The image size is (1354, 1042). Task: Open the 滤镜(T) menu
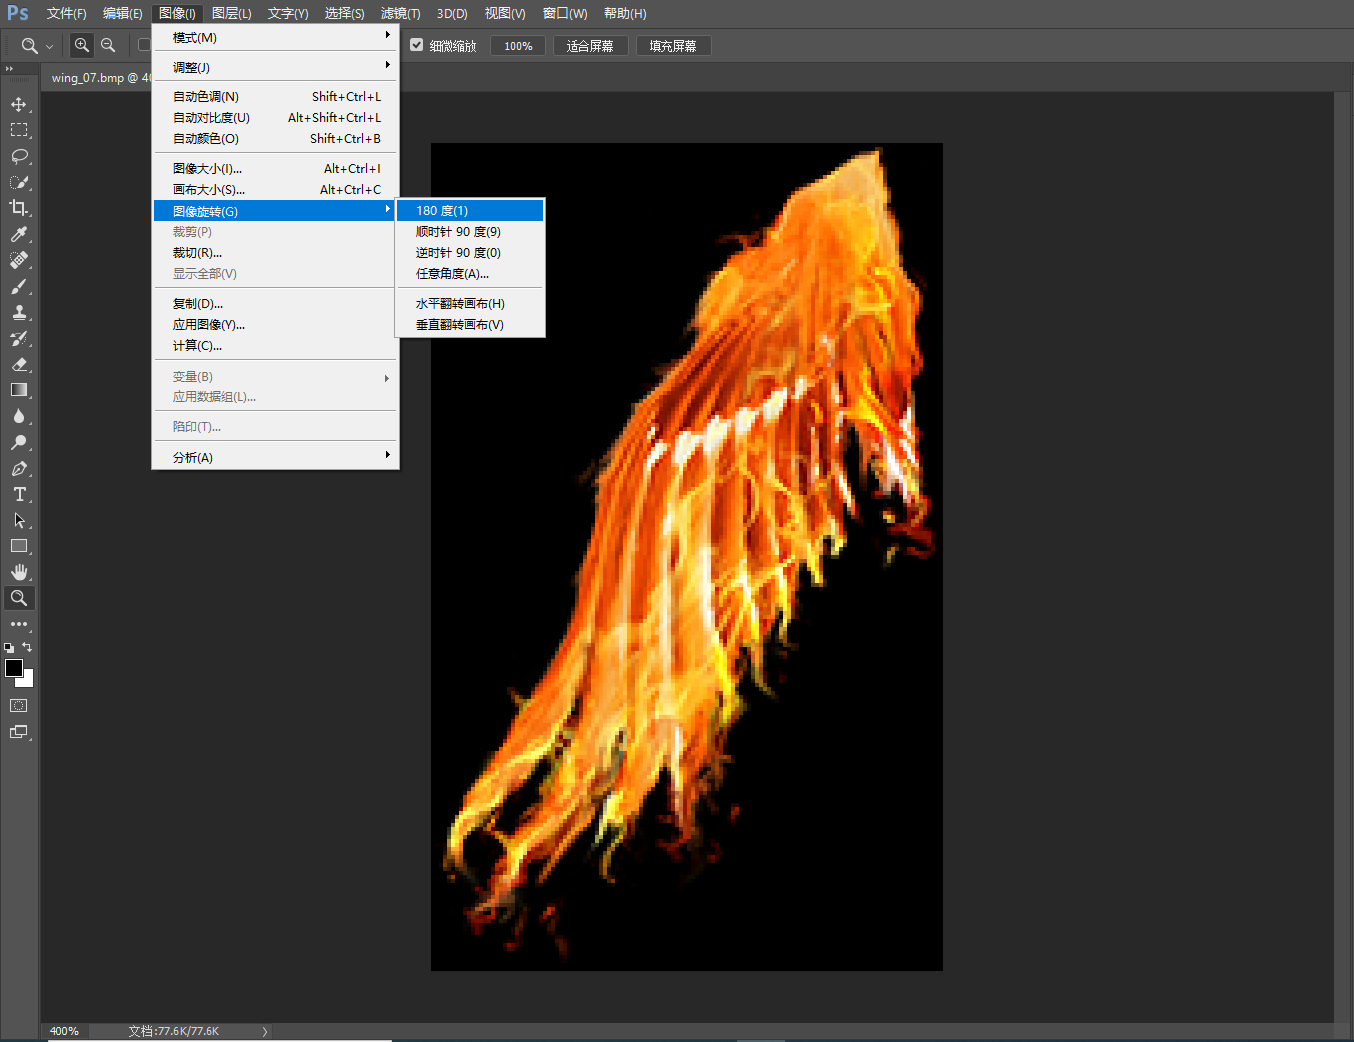click(400, 13)
